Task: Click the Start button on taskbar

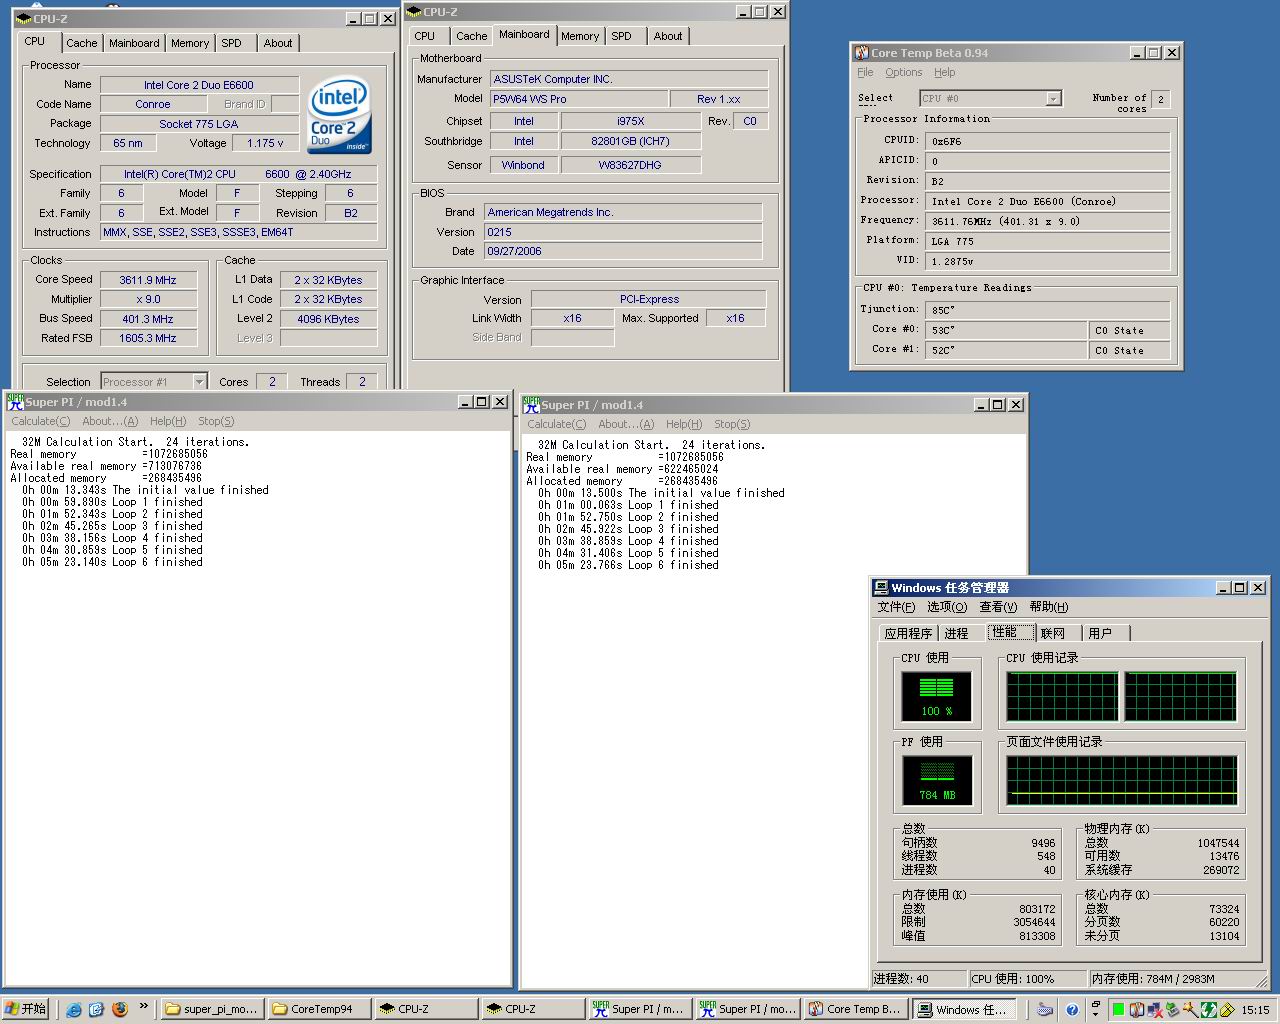Action: (x=27, y=1009)
